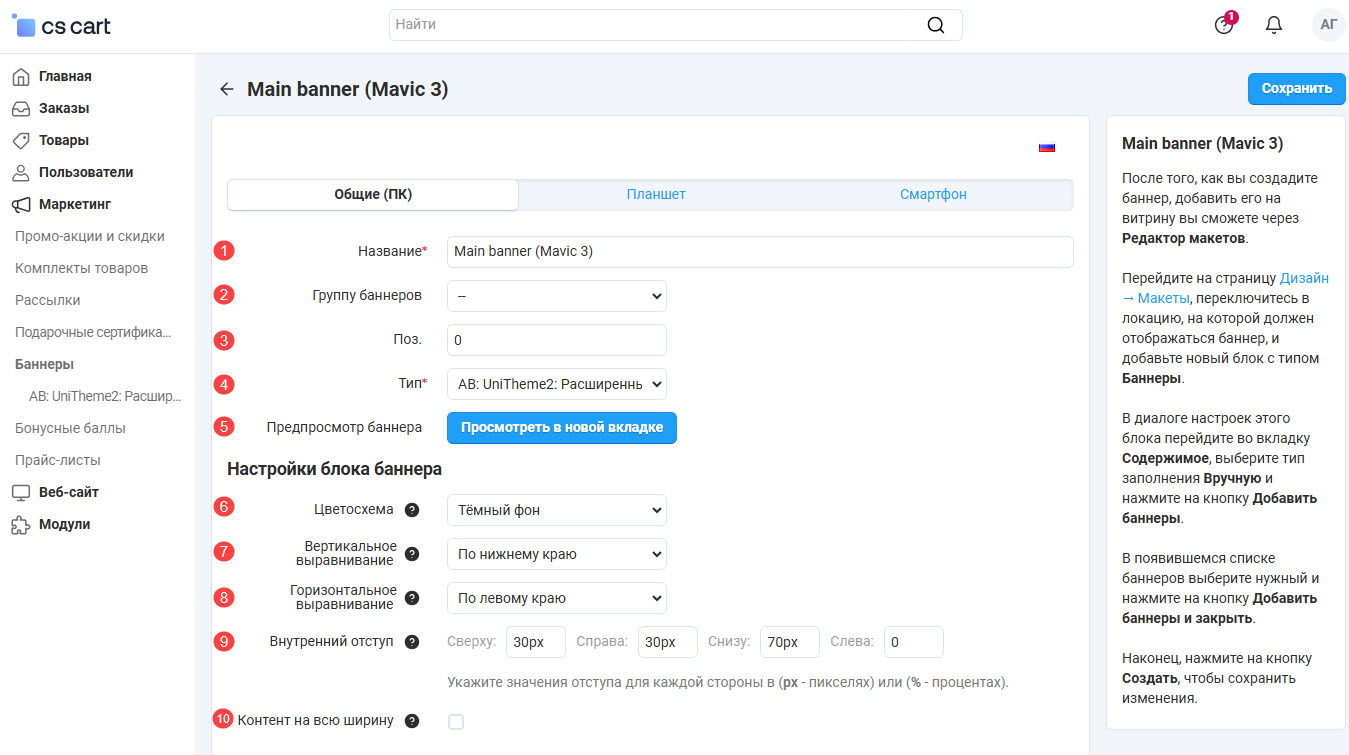Click the Сохранить button
The height and width of the screenshot is (755, 1349).
click(x=1296, y=88)
